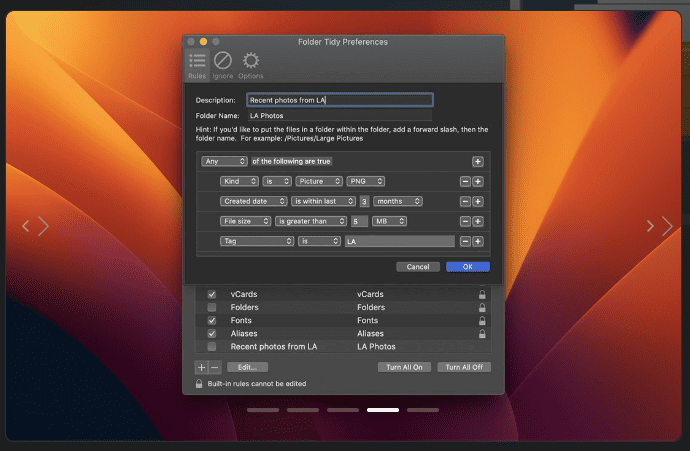Open the Options gear tab

[251, 66]
